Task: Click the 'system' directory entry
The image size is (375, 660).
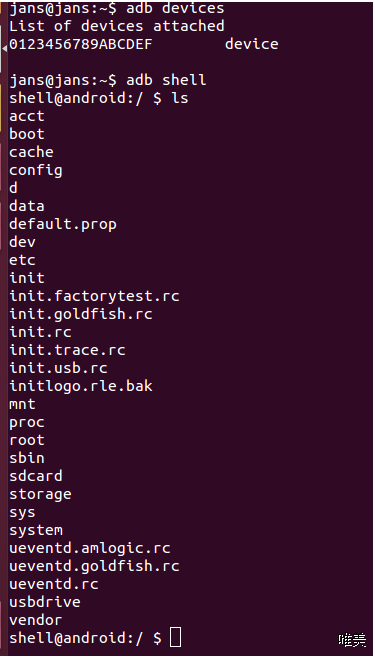Action: 36,530
